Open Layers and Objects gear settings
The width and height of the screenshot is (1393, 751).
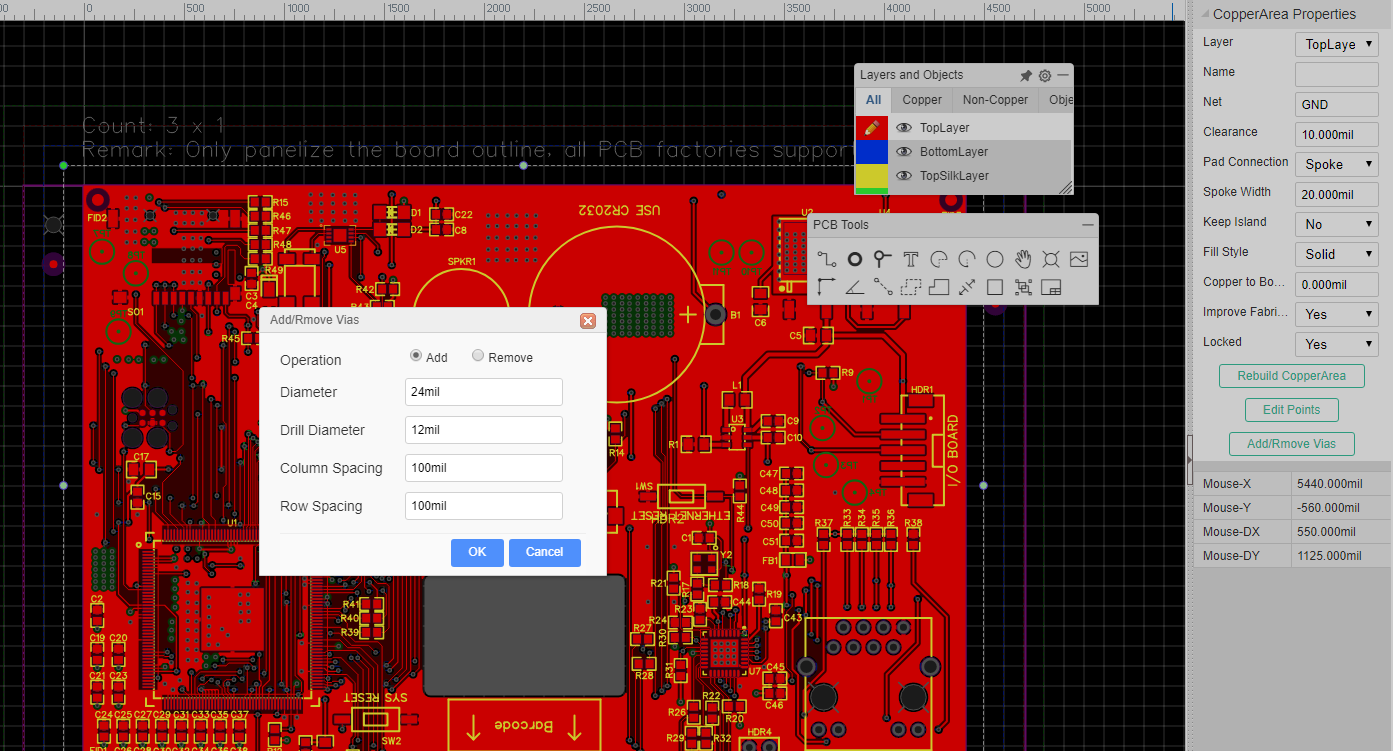[x=1045, y=75]
